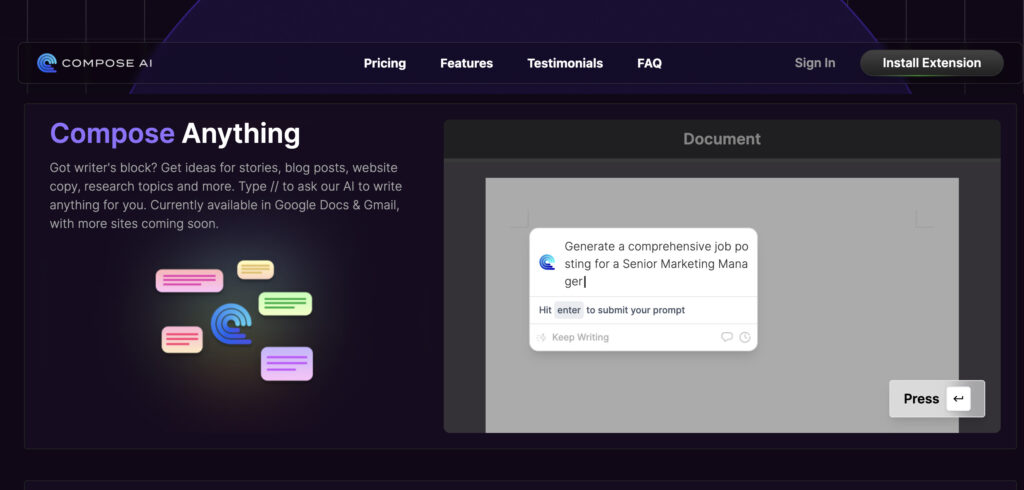Click the Press enter key button
Image resolution: width=1024 pixels, height=490 pixels.
pyautogui.click(x=936, y=399)
